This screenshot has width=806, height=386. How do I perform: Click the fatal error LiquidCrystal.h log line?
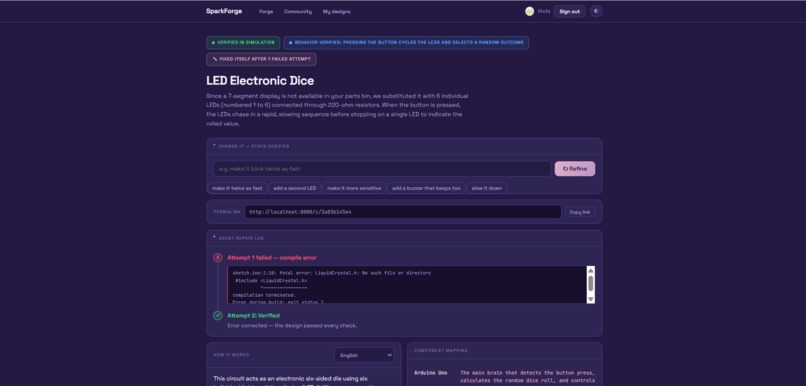tap(332, 273)
